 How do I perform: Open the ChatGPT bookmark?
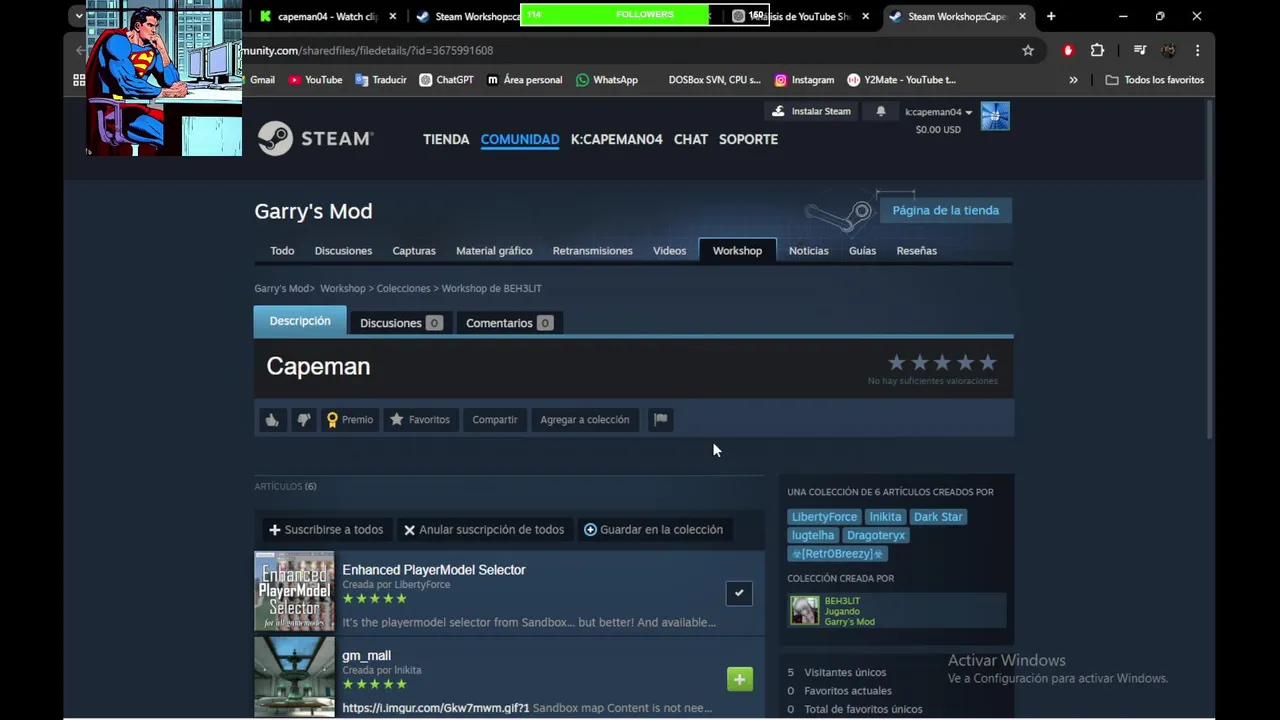point(446,80)
